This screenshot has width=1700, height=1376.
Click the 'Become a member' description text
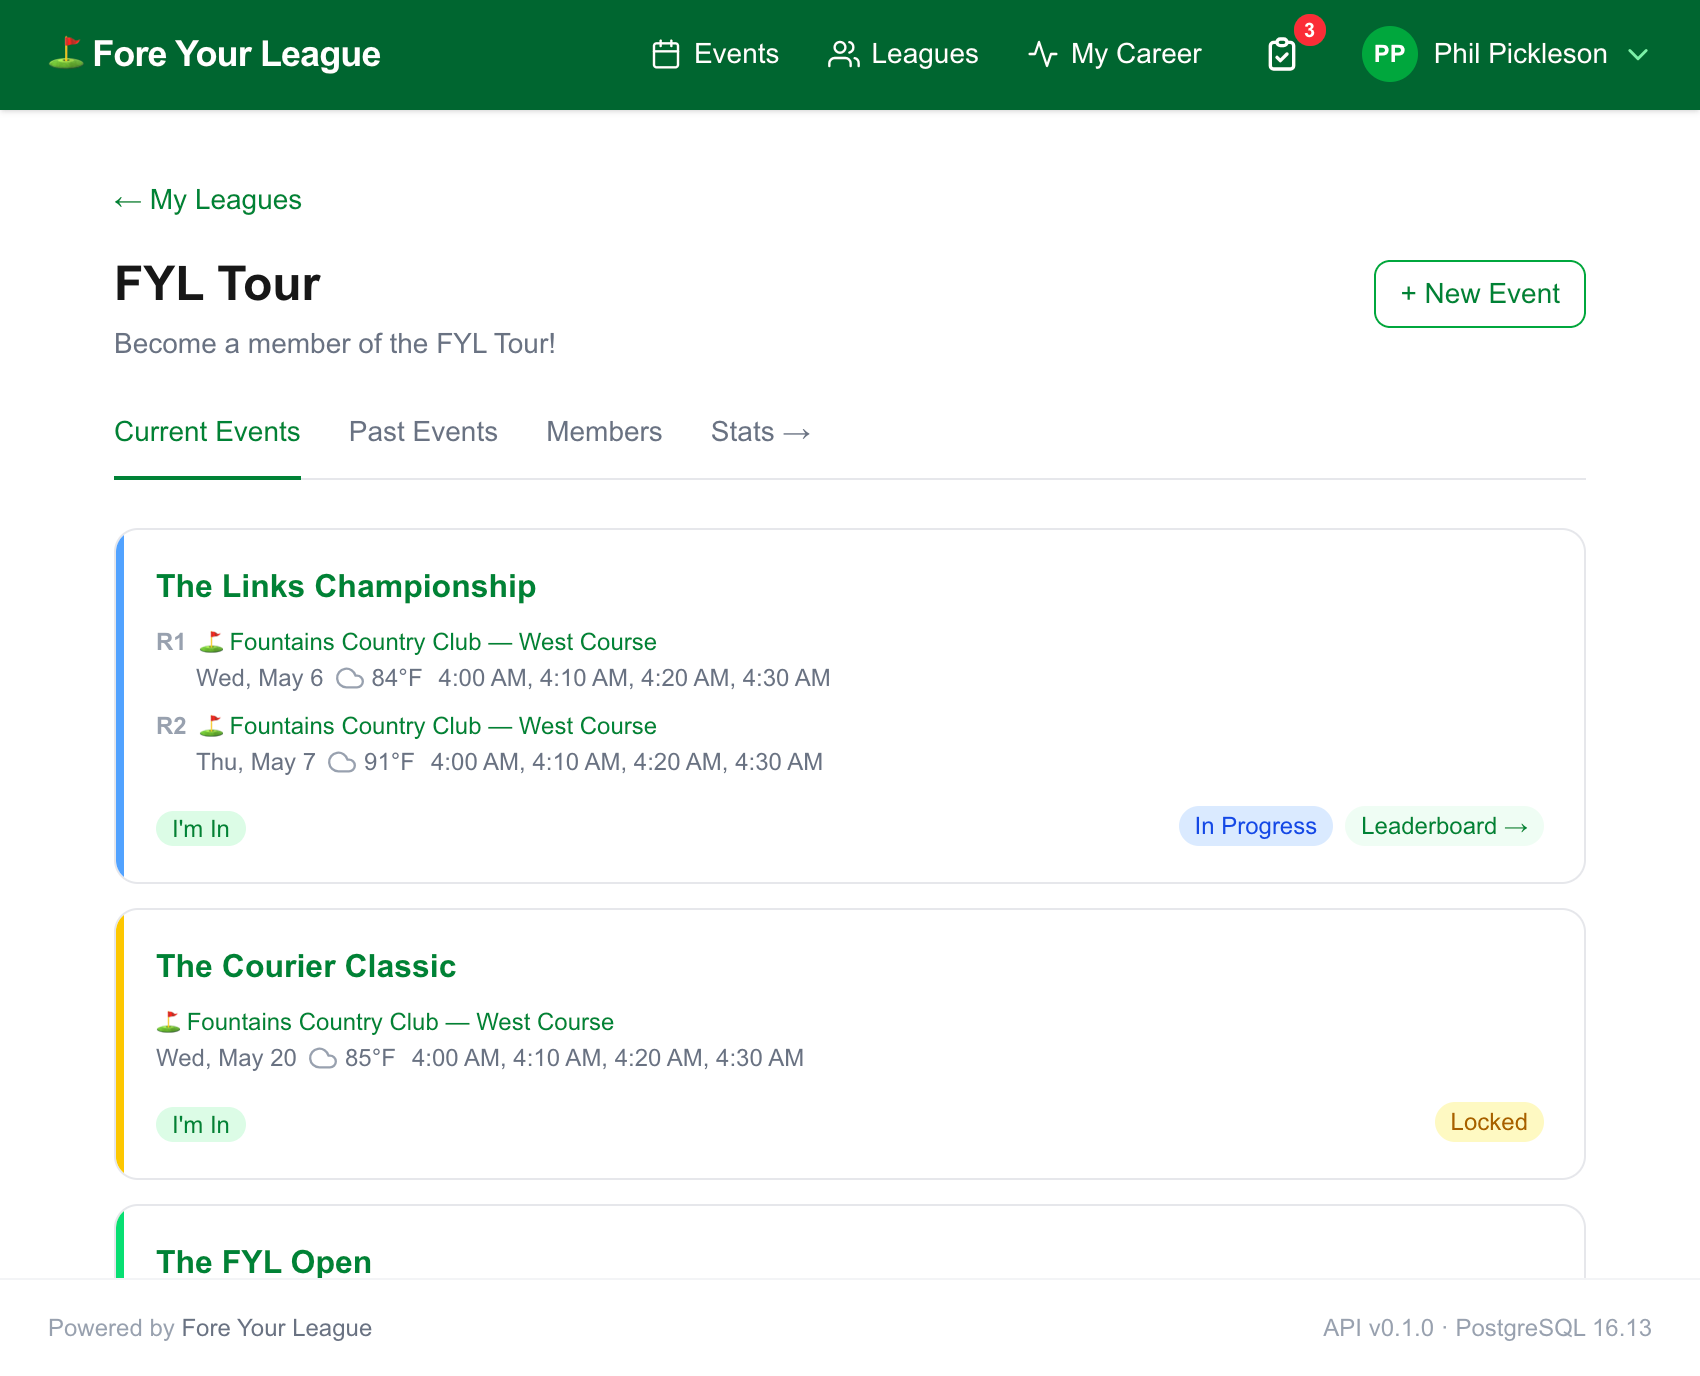click(x=335, y=344)
